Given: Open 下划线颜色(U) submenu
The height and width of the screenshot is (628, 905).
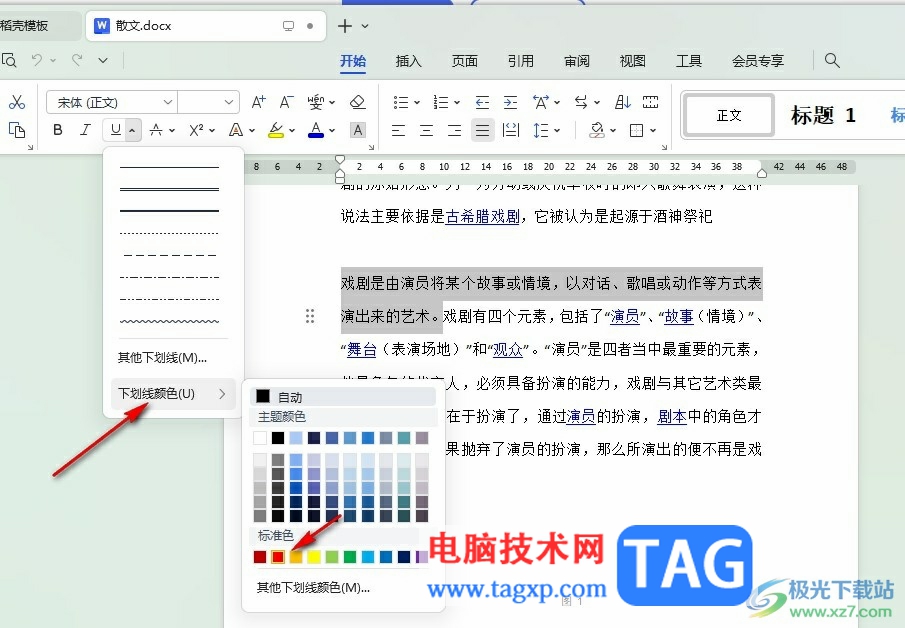Looking at the screenshot, I should click(173, 394).
